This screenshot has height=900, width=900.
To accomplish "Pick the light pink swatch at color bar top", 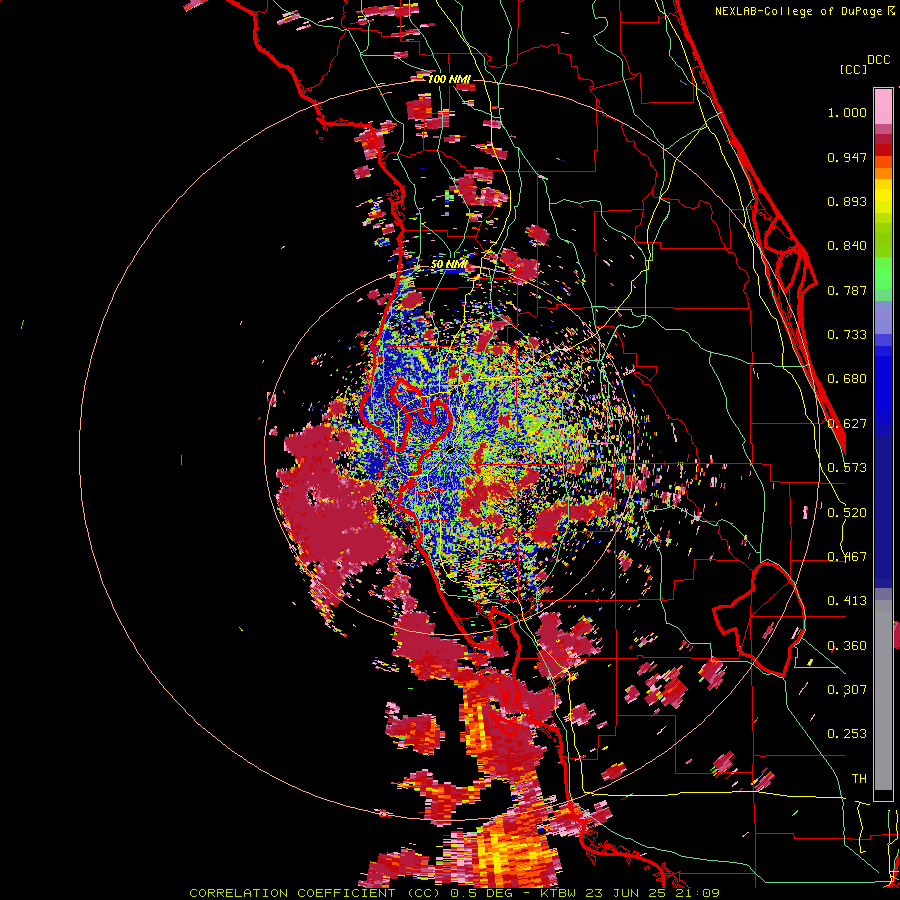I will click(x=883, y=106).
